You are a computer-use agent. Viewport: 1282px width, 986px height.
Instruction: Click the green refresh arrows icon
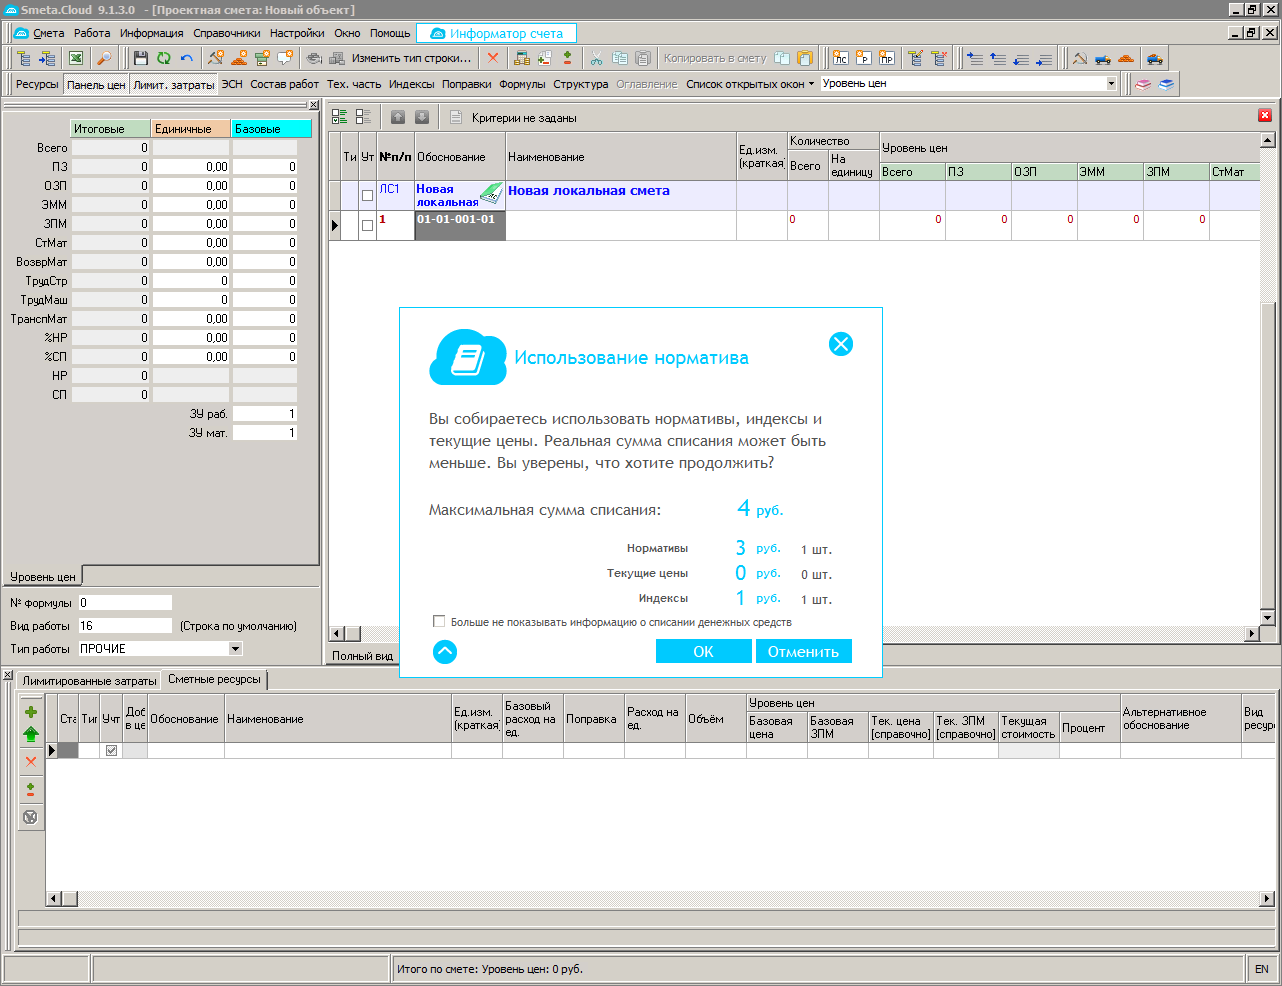coord(164,58)
